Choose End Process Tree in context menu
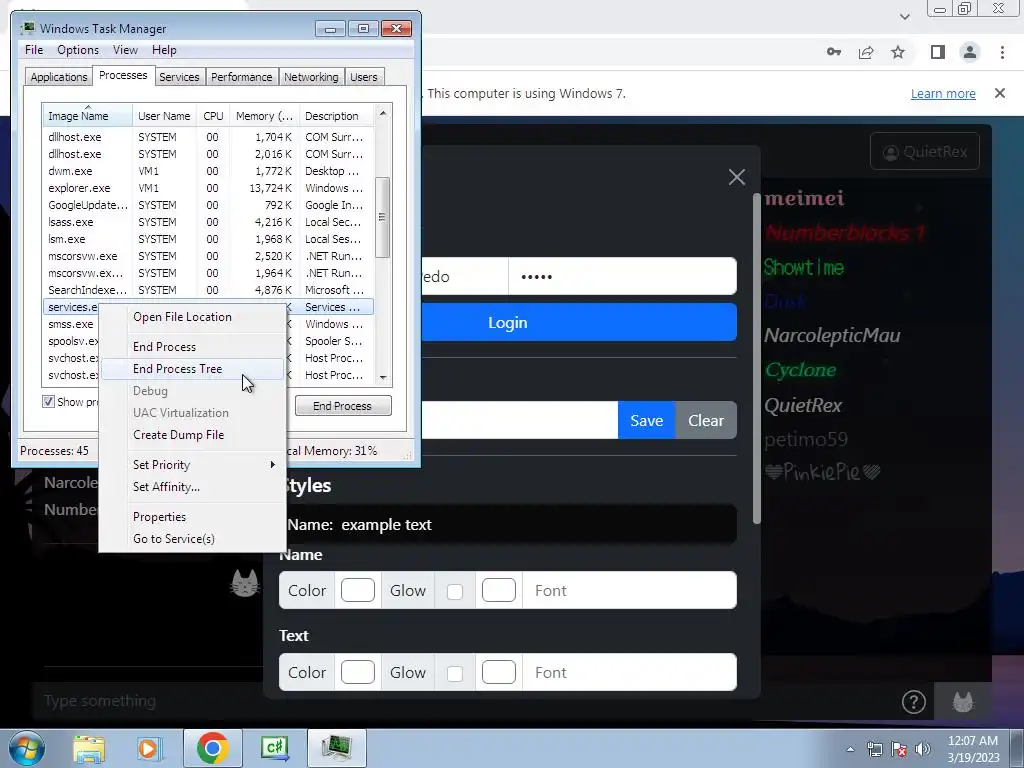The image size is (1024, 768). pos(193,369)
